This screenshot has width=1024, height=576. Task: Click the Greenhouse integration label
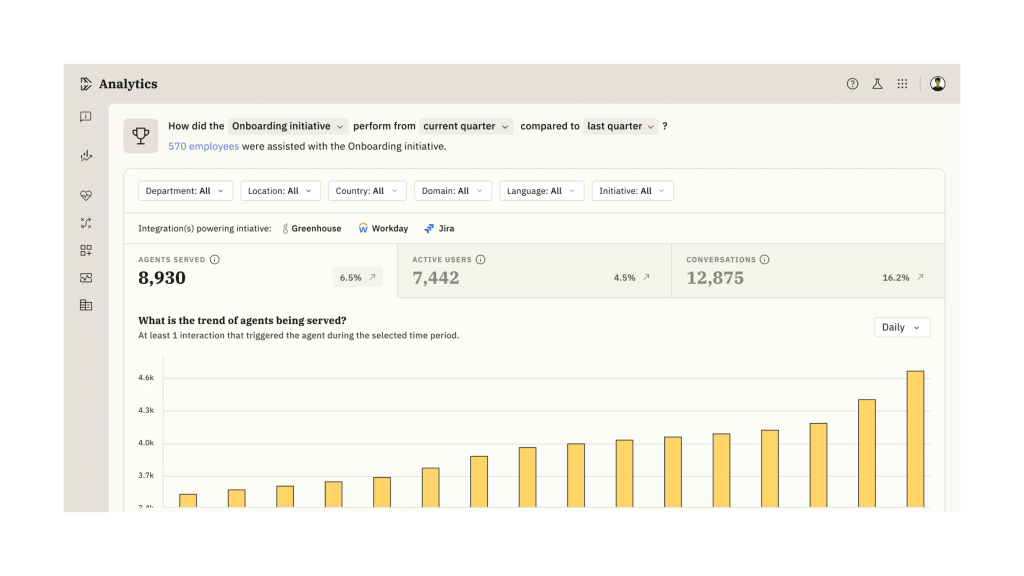point(311,229)
